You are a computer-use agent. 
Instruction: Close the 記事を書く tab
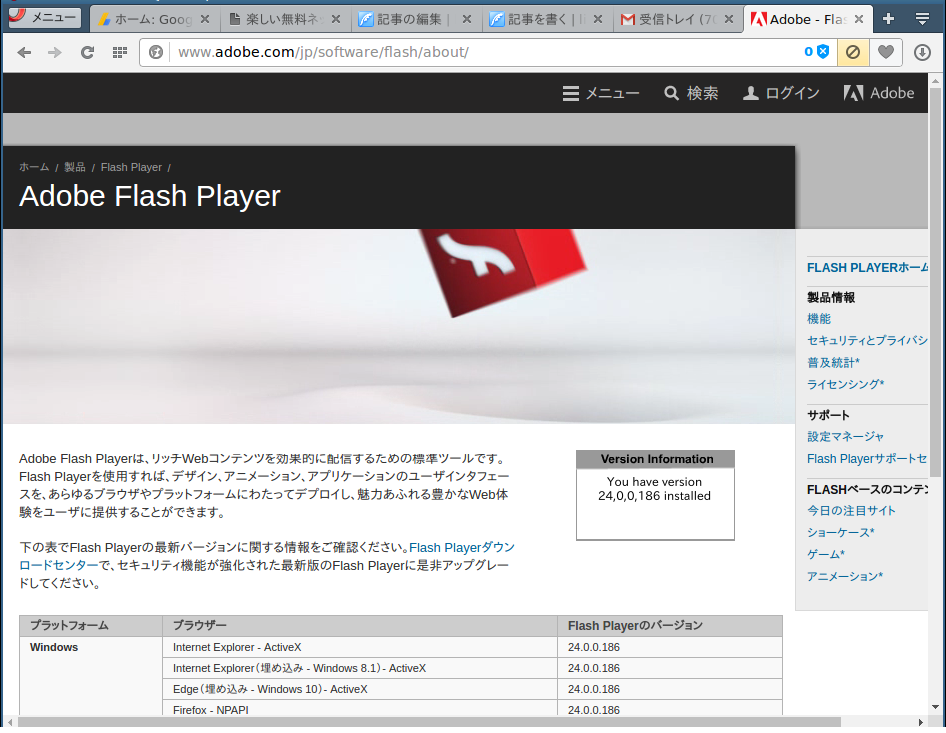[597, 19]
